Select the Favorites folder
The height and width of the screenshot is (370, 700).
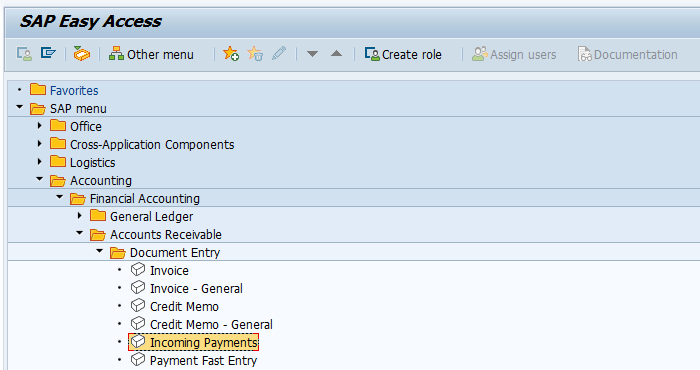74,91
